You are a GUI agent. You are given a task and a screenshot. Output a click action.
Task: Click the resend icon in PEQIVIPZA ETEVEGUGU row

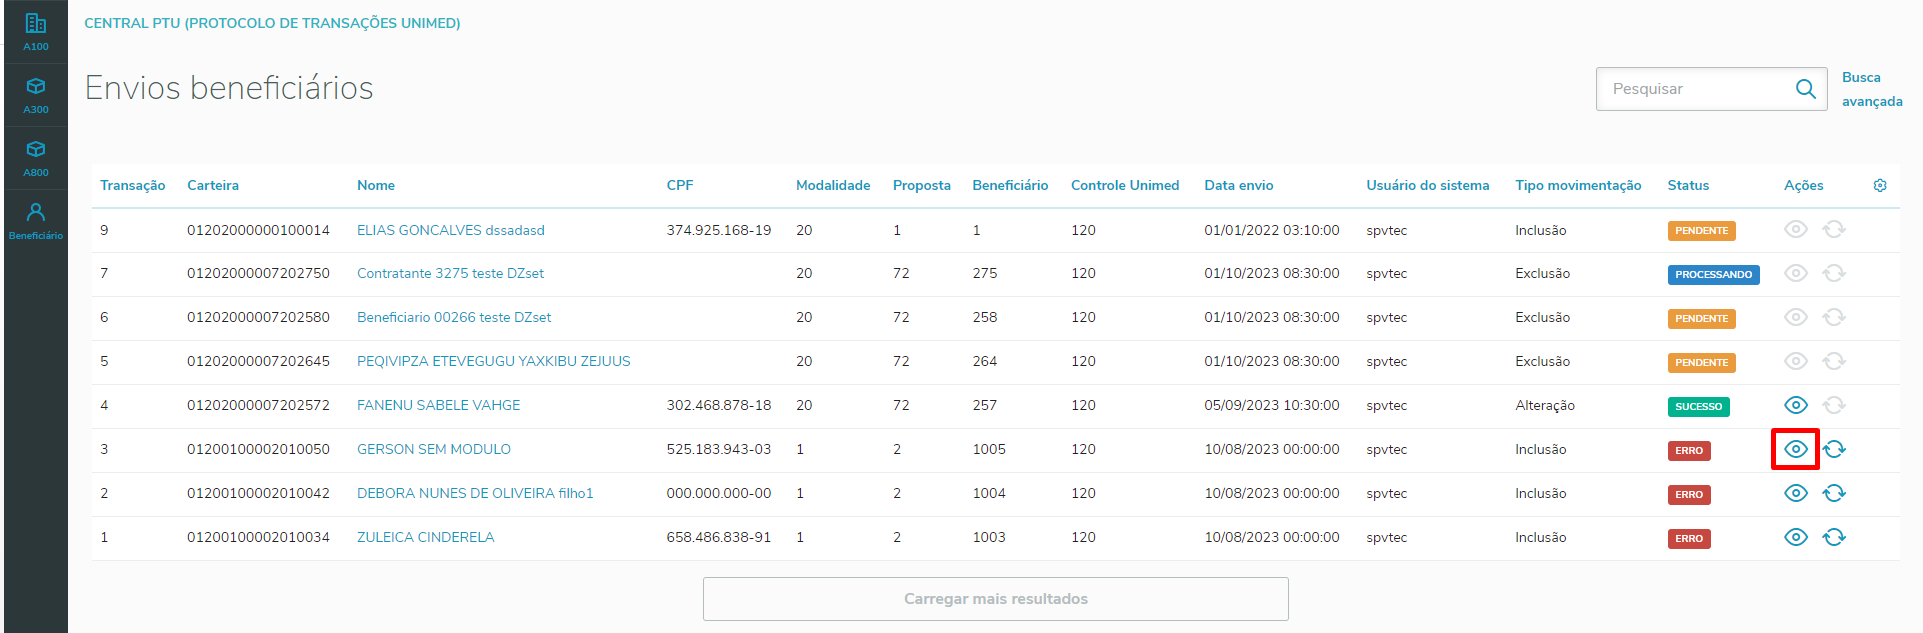coord(1834,361)
